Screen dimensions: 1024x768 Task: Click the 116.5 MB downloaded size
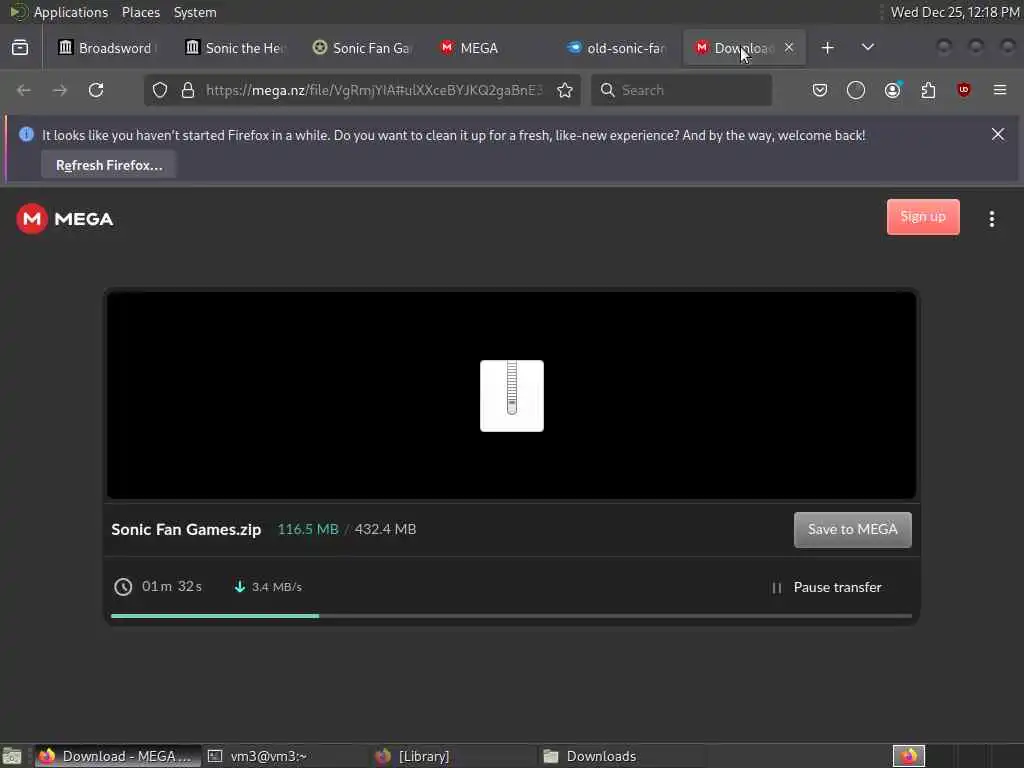click(308, 529)
